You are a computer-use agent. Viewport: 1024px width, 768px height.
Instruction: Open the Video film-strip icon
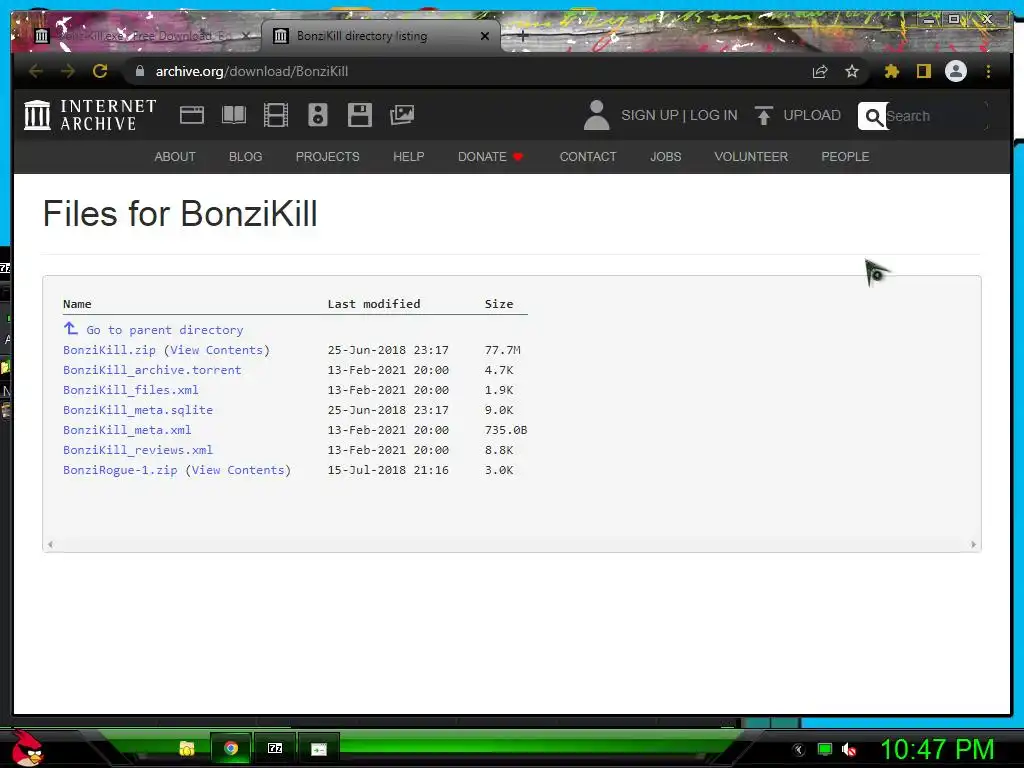coord(276,115)
